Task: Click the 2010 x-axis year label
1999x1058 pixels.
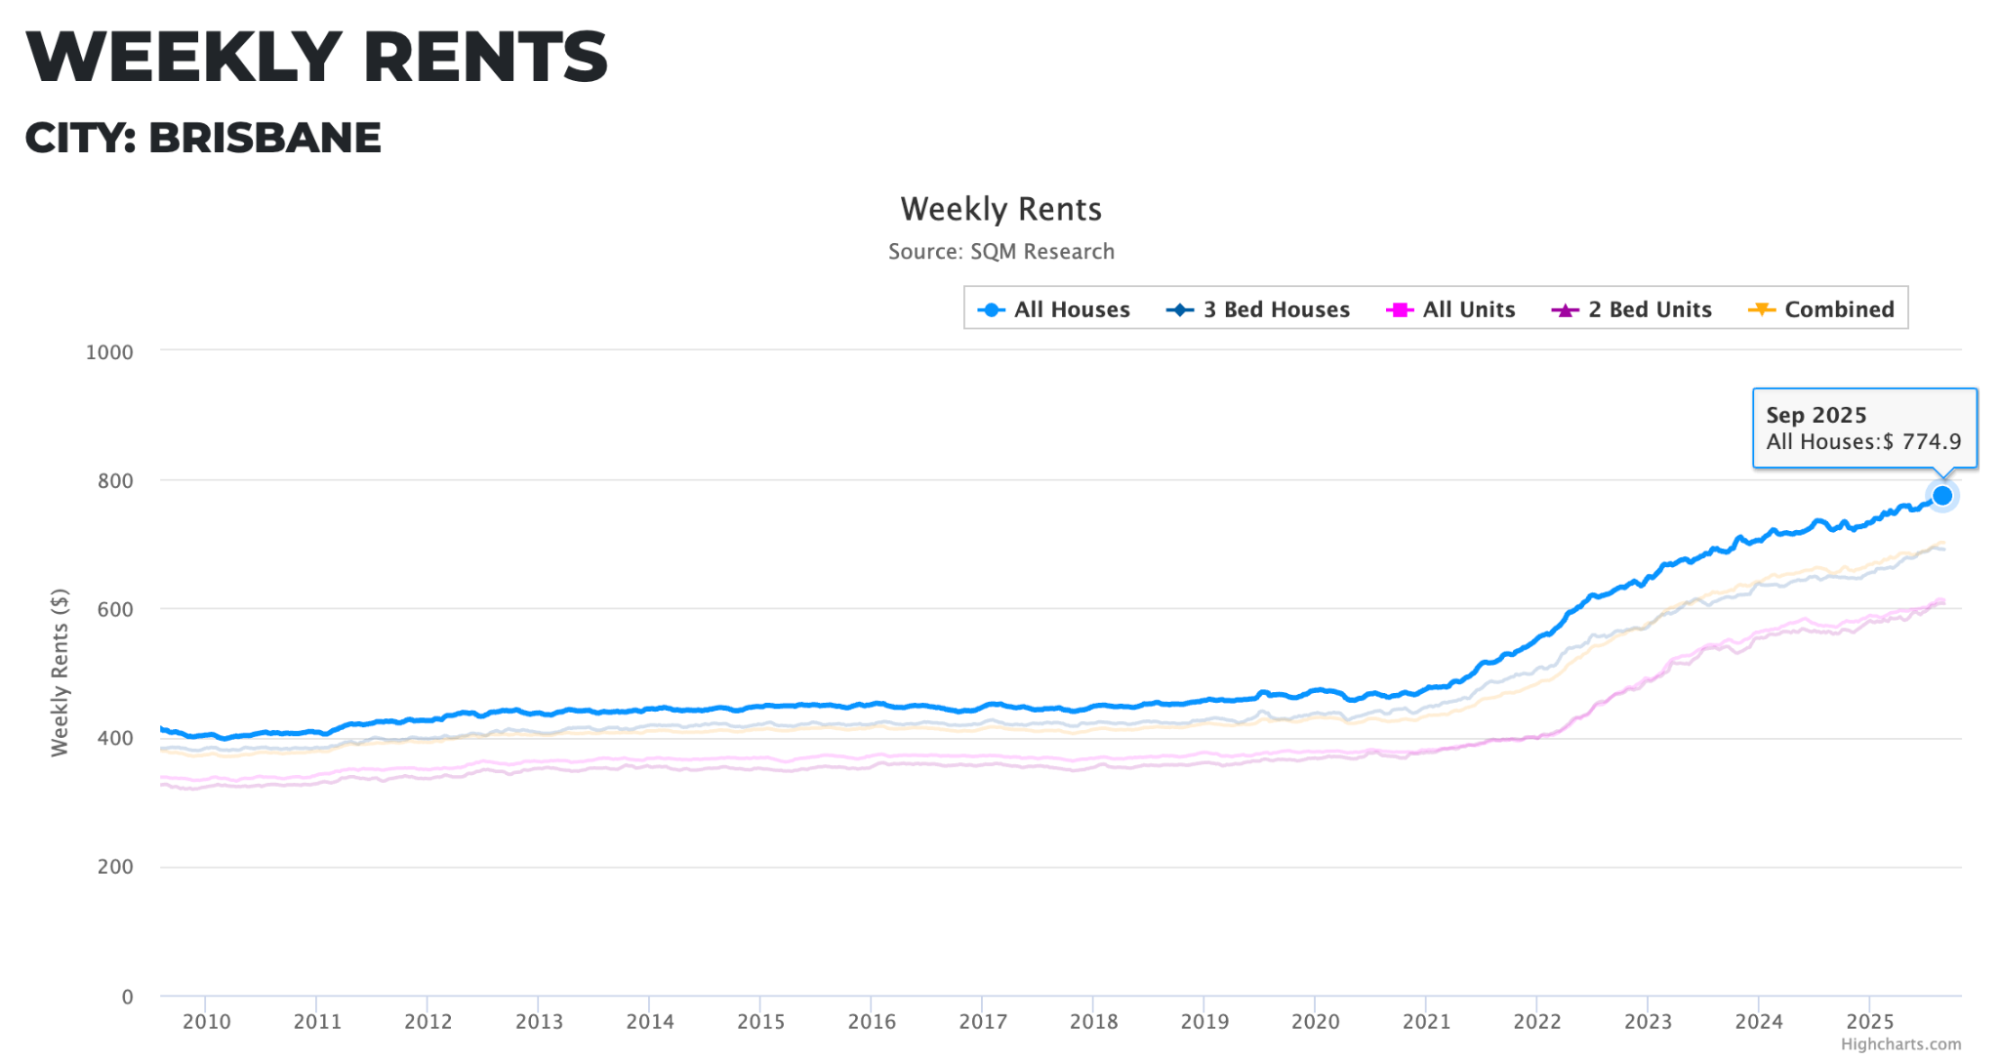Action: click(206, 1022)
